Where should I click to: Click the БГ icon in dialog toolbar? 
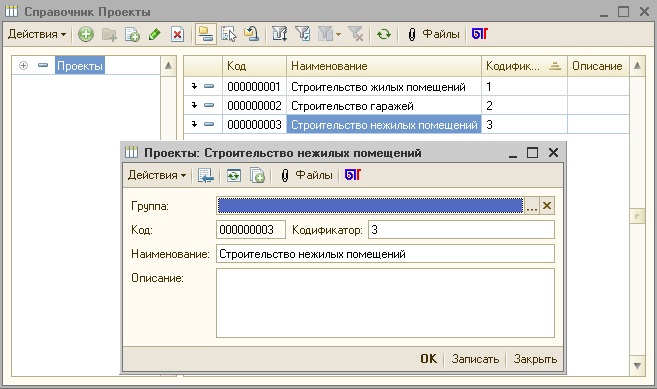(x=352, y=175)
